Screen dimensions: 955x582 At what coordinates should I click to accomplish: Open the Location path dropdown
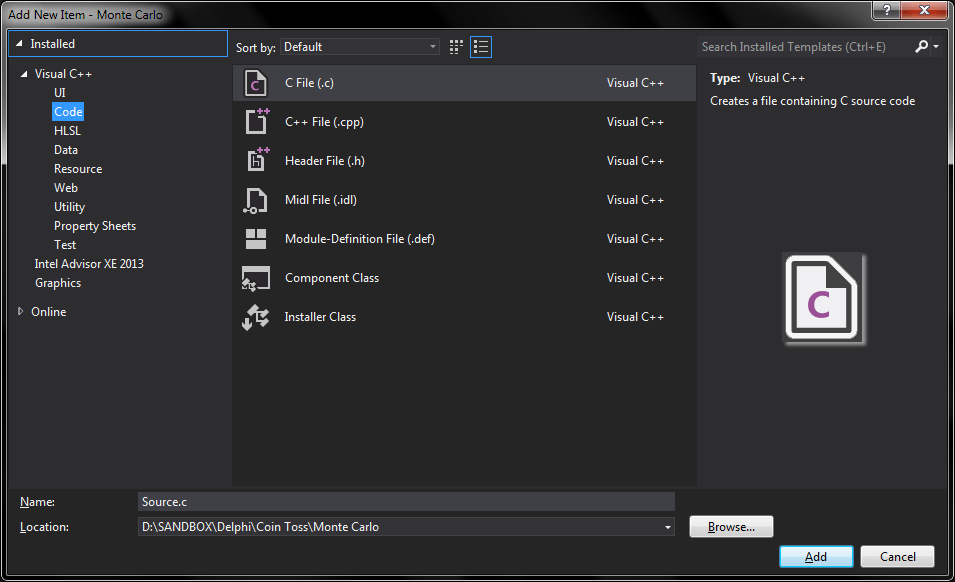point(667,526)
